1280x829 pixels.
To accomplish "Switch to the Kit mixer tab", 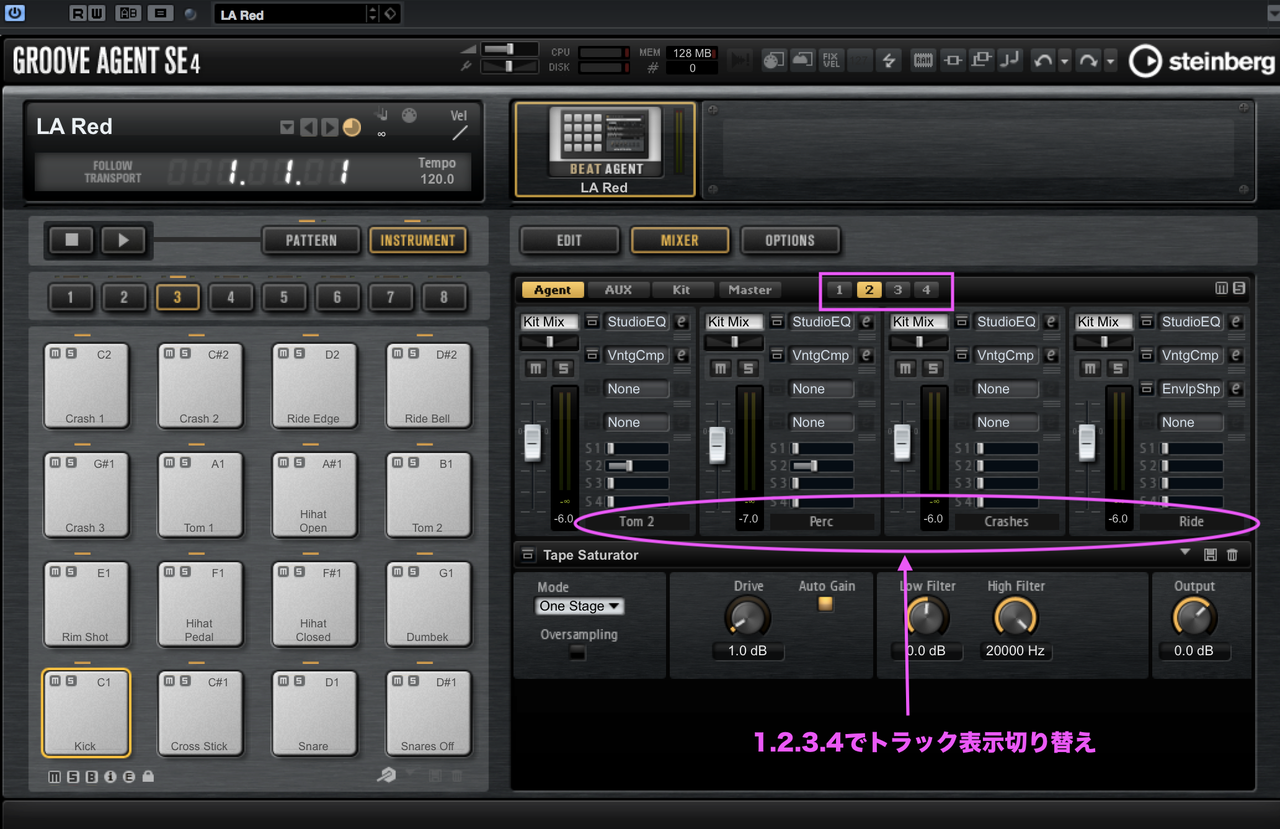I will tap(681, 290).
